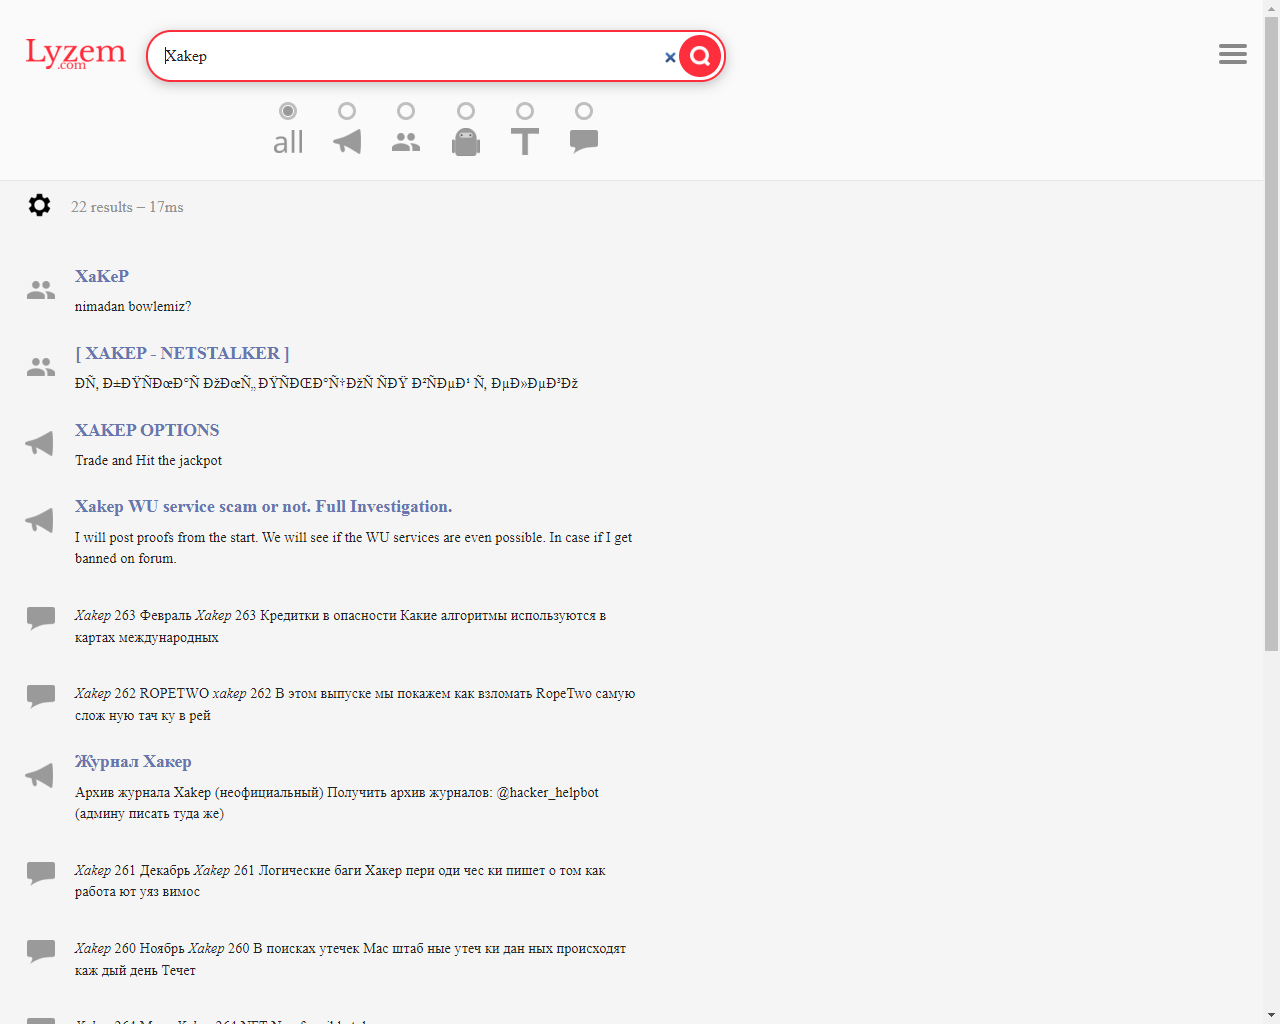Select the 'all' filter radio button

[x=288, y=111]
